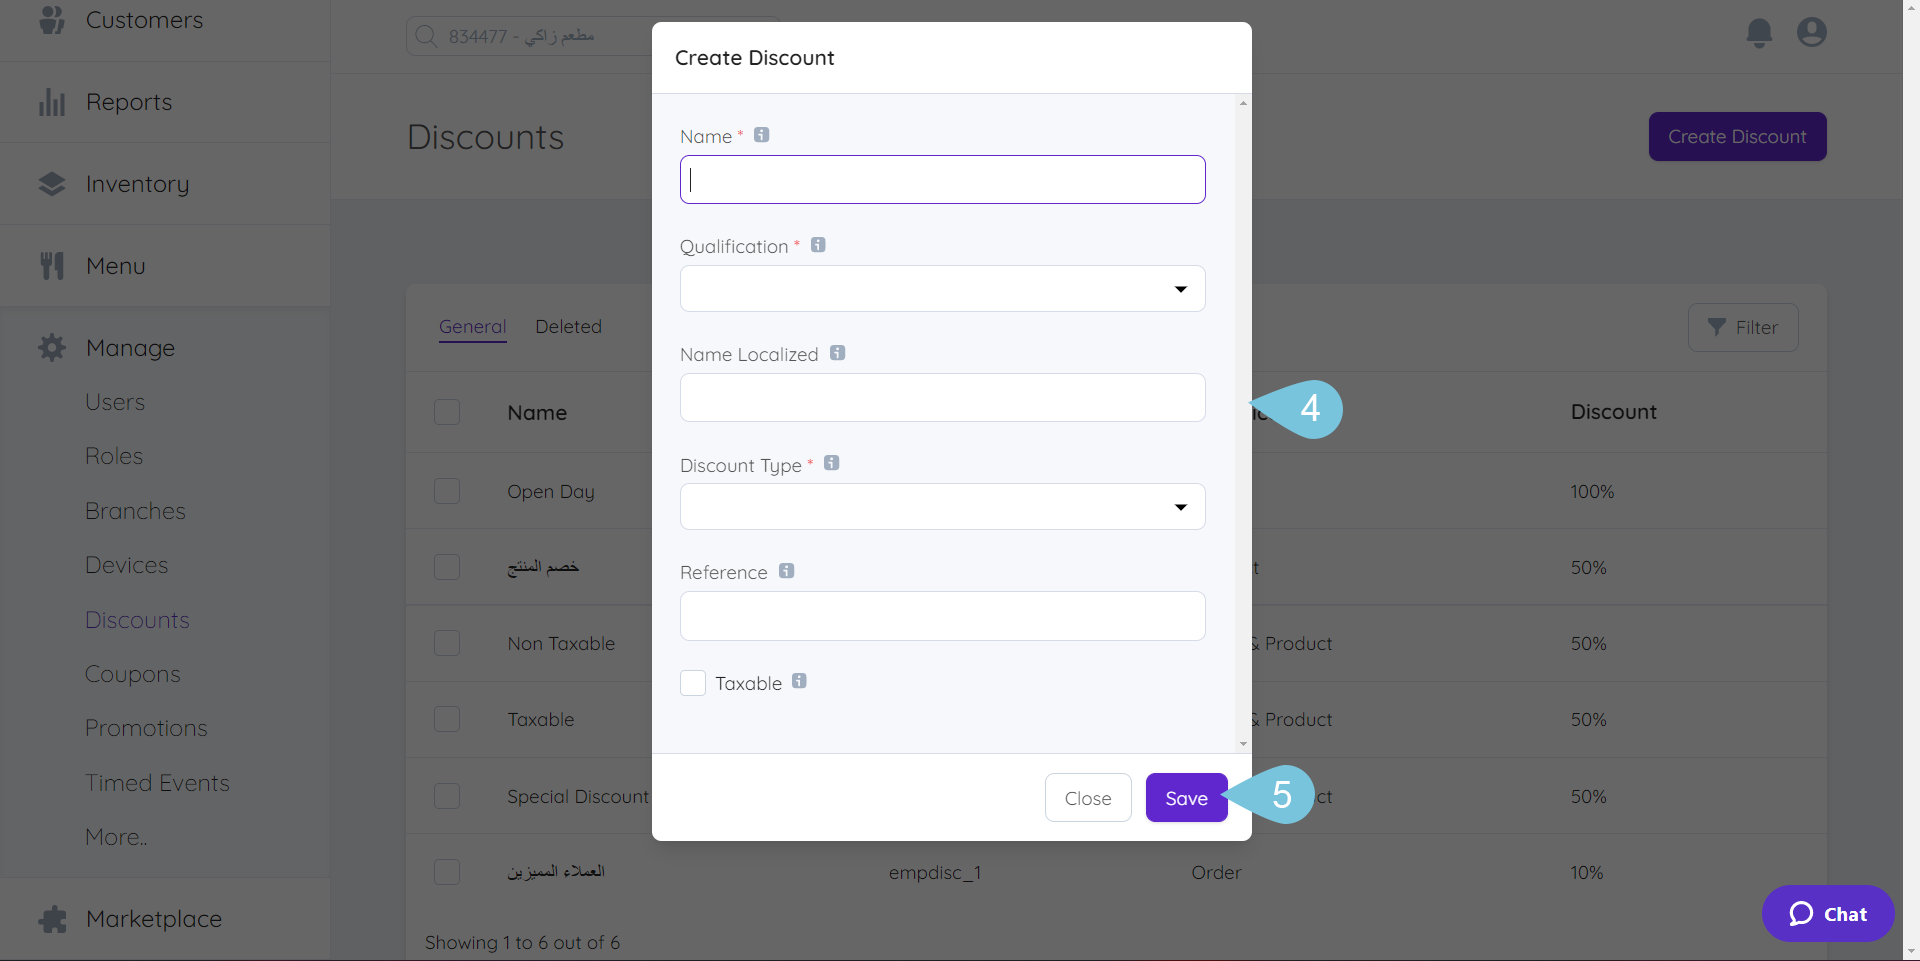Click the Special Discount row name

click(578, 796)
